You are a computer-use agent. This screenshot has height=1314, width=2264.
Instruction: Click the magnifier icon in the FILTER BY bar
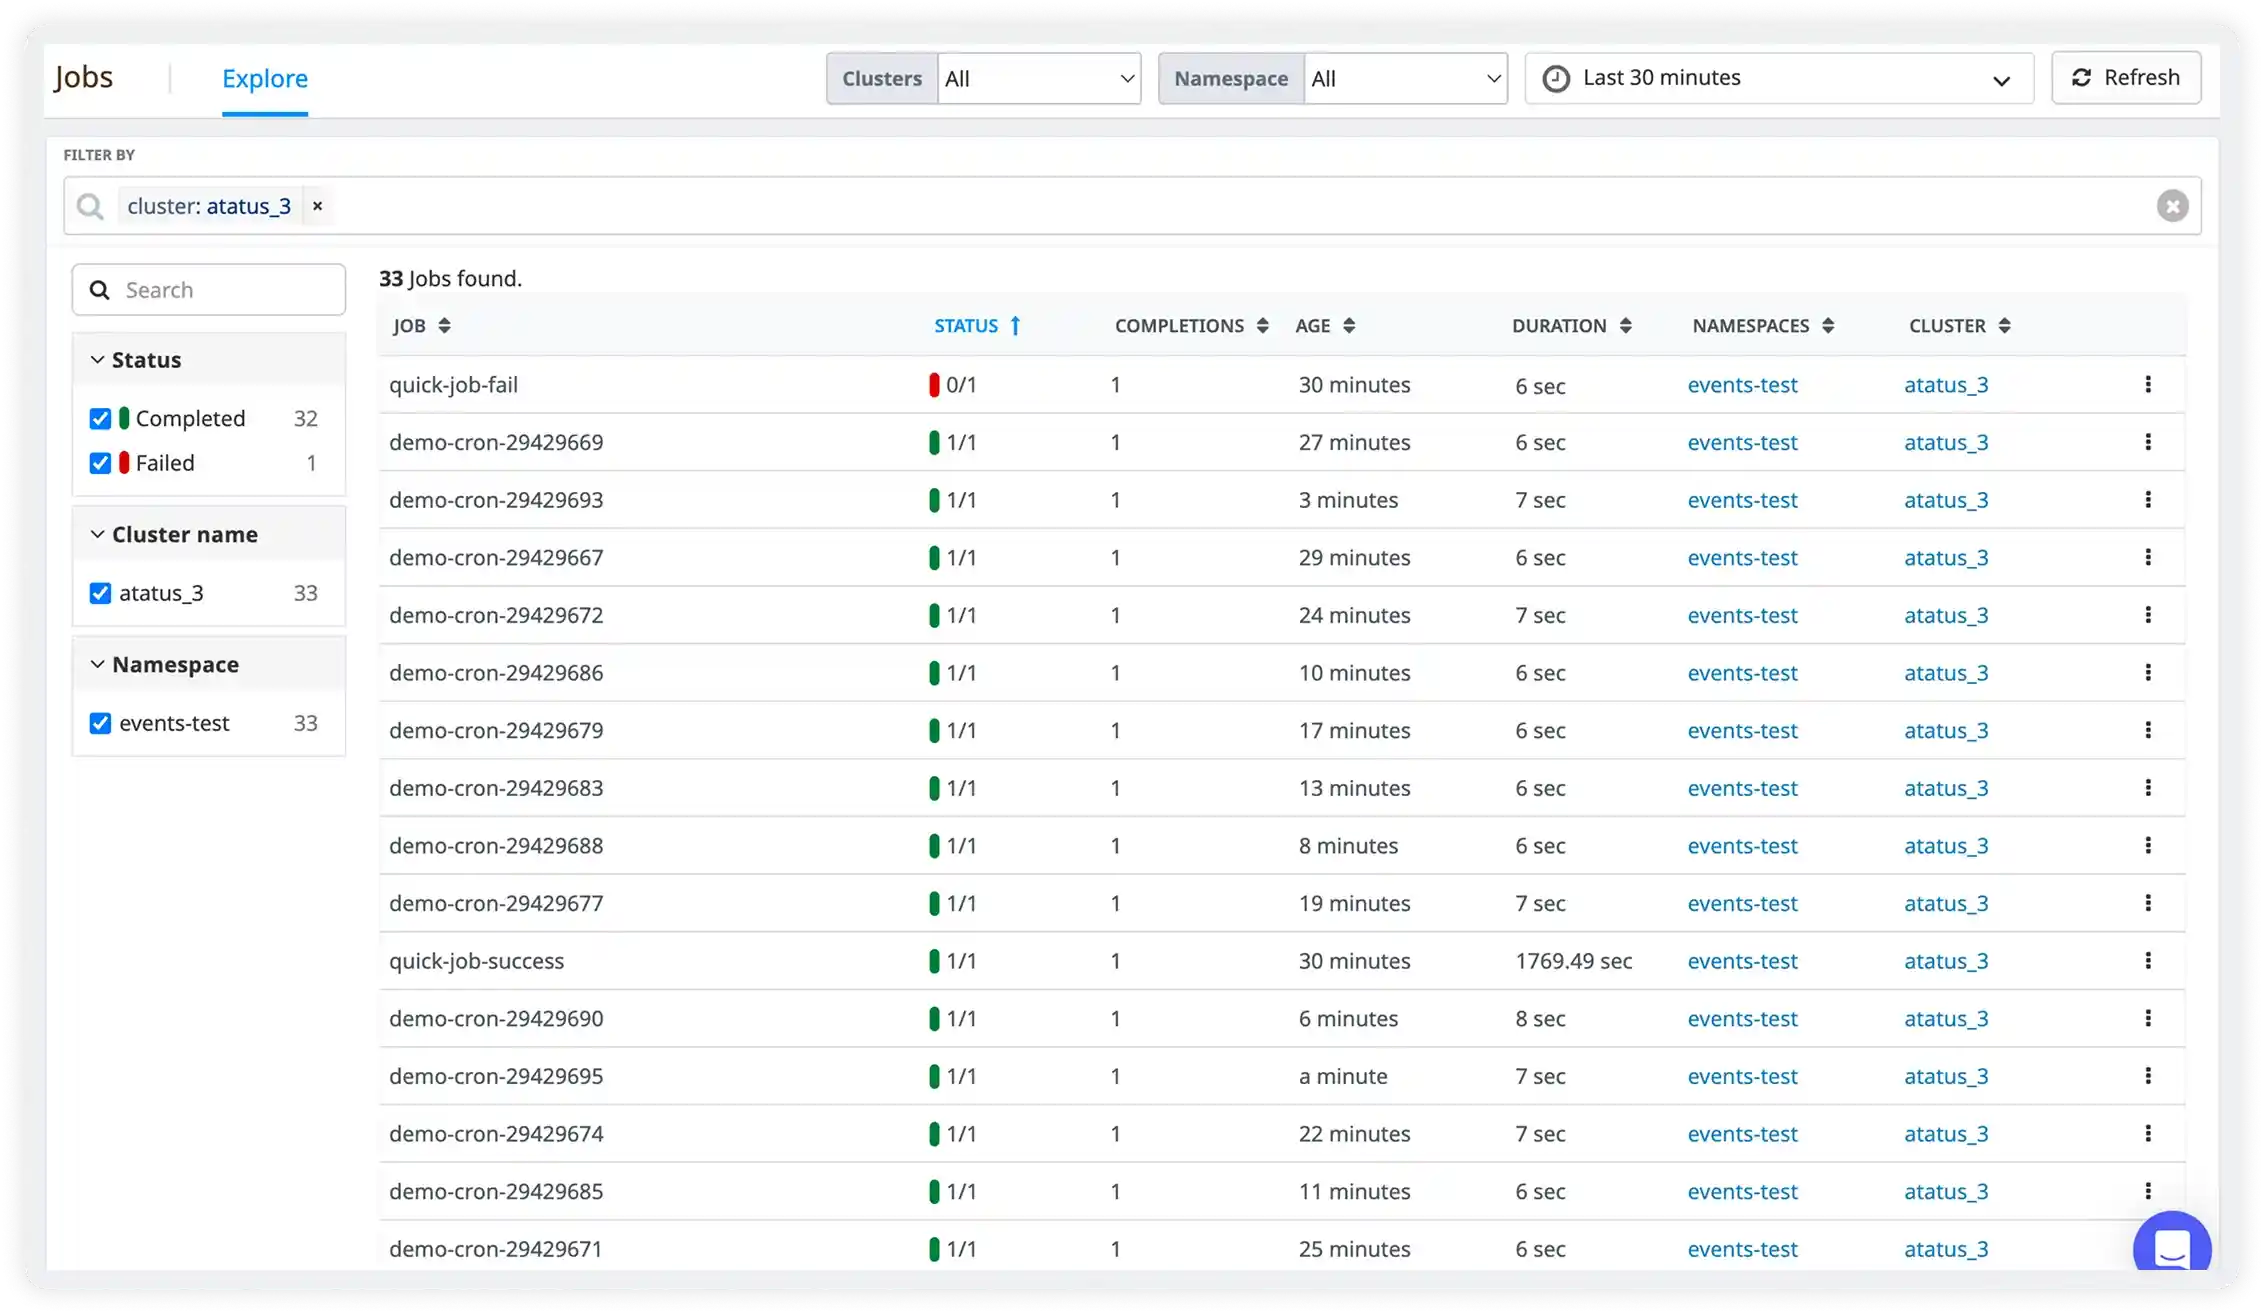[x=90, y=205]
